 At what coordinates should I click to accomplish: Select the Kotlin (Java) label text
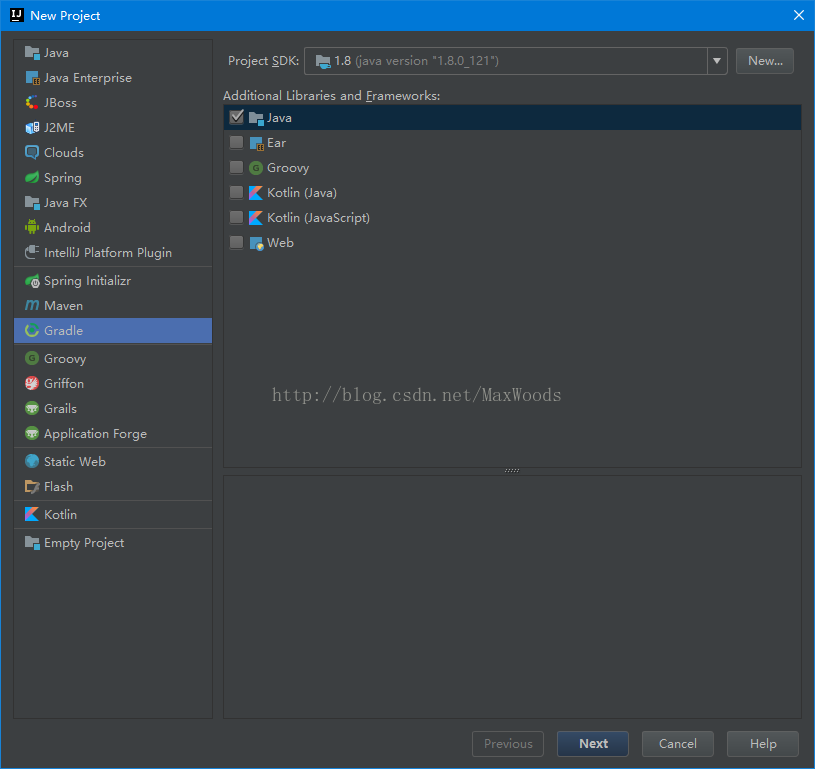pyautogui.click(x=302, y=193)
